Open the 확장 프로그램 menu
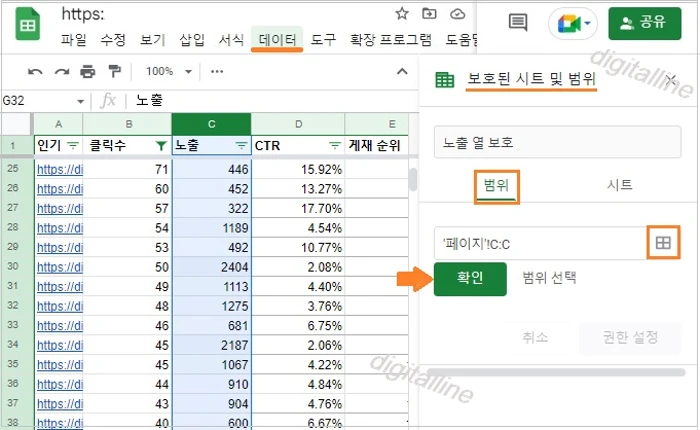The width and height of the screenshot is (700, 430). point(391,40)
